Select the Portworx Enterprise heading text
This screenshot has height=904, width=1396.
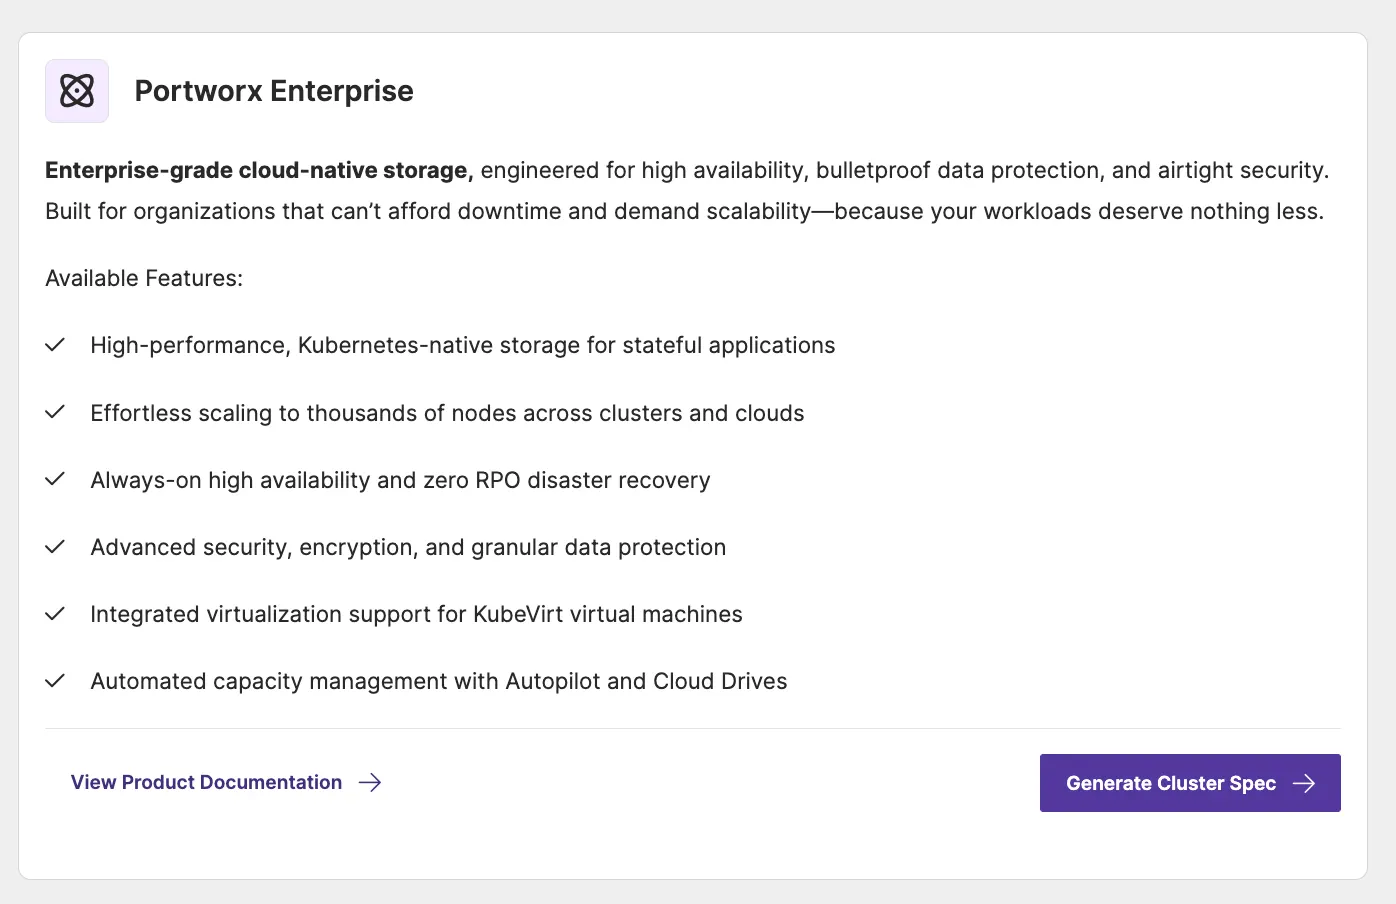(x=274, y=91)
